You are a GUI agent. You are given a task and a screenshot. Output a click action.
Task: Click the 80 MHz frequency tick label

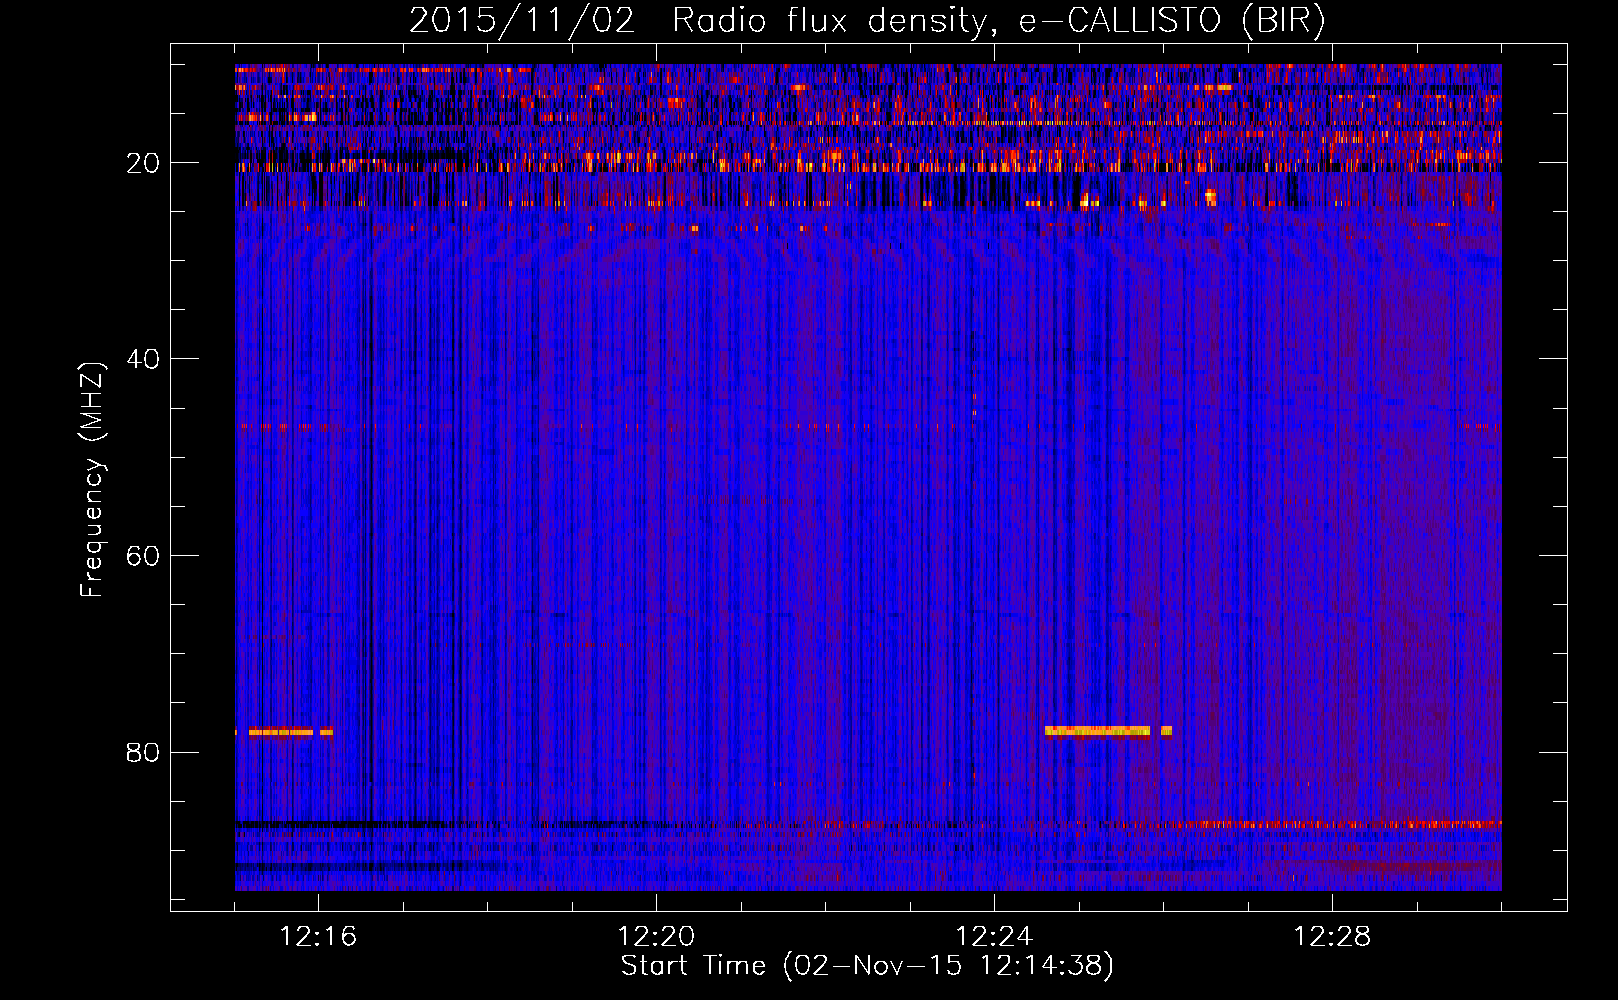coord(143,752)
